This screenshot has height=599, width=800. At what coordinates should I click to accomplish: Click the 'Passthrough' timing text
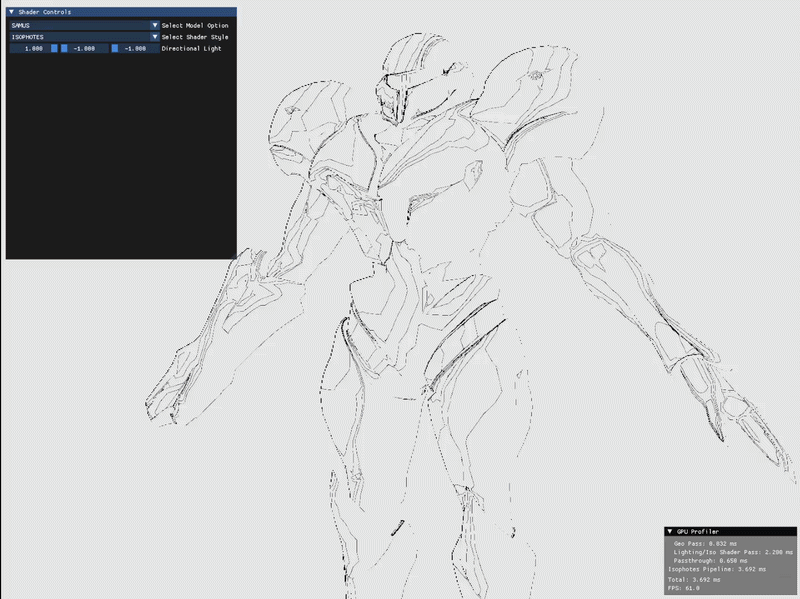[x=710, y=561]
